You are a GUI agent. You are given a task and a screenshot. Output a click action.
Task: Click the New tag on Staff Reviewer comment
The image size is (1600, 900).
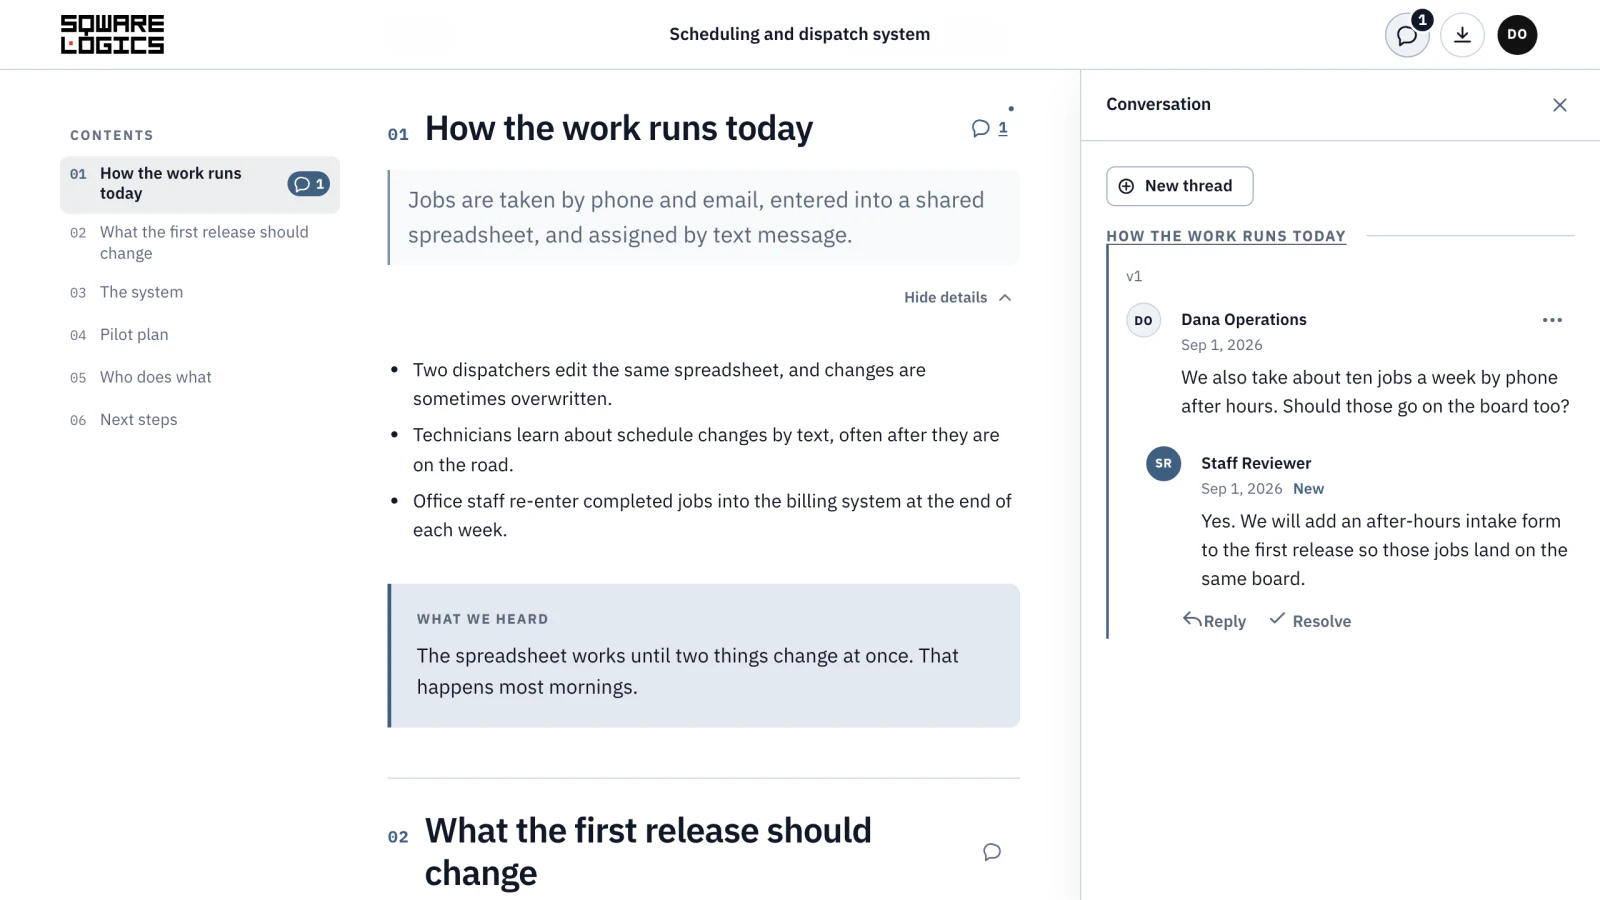click(1308, 489)
